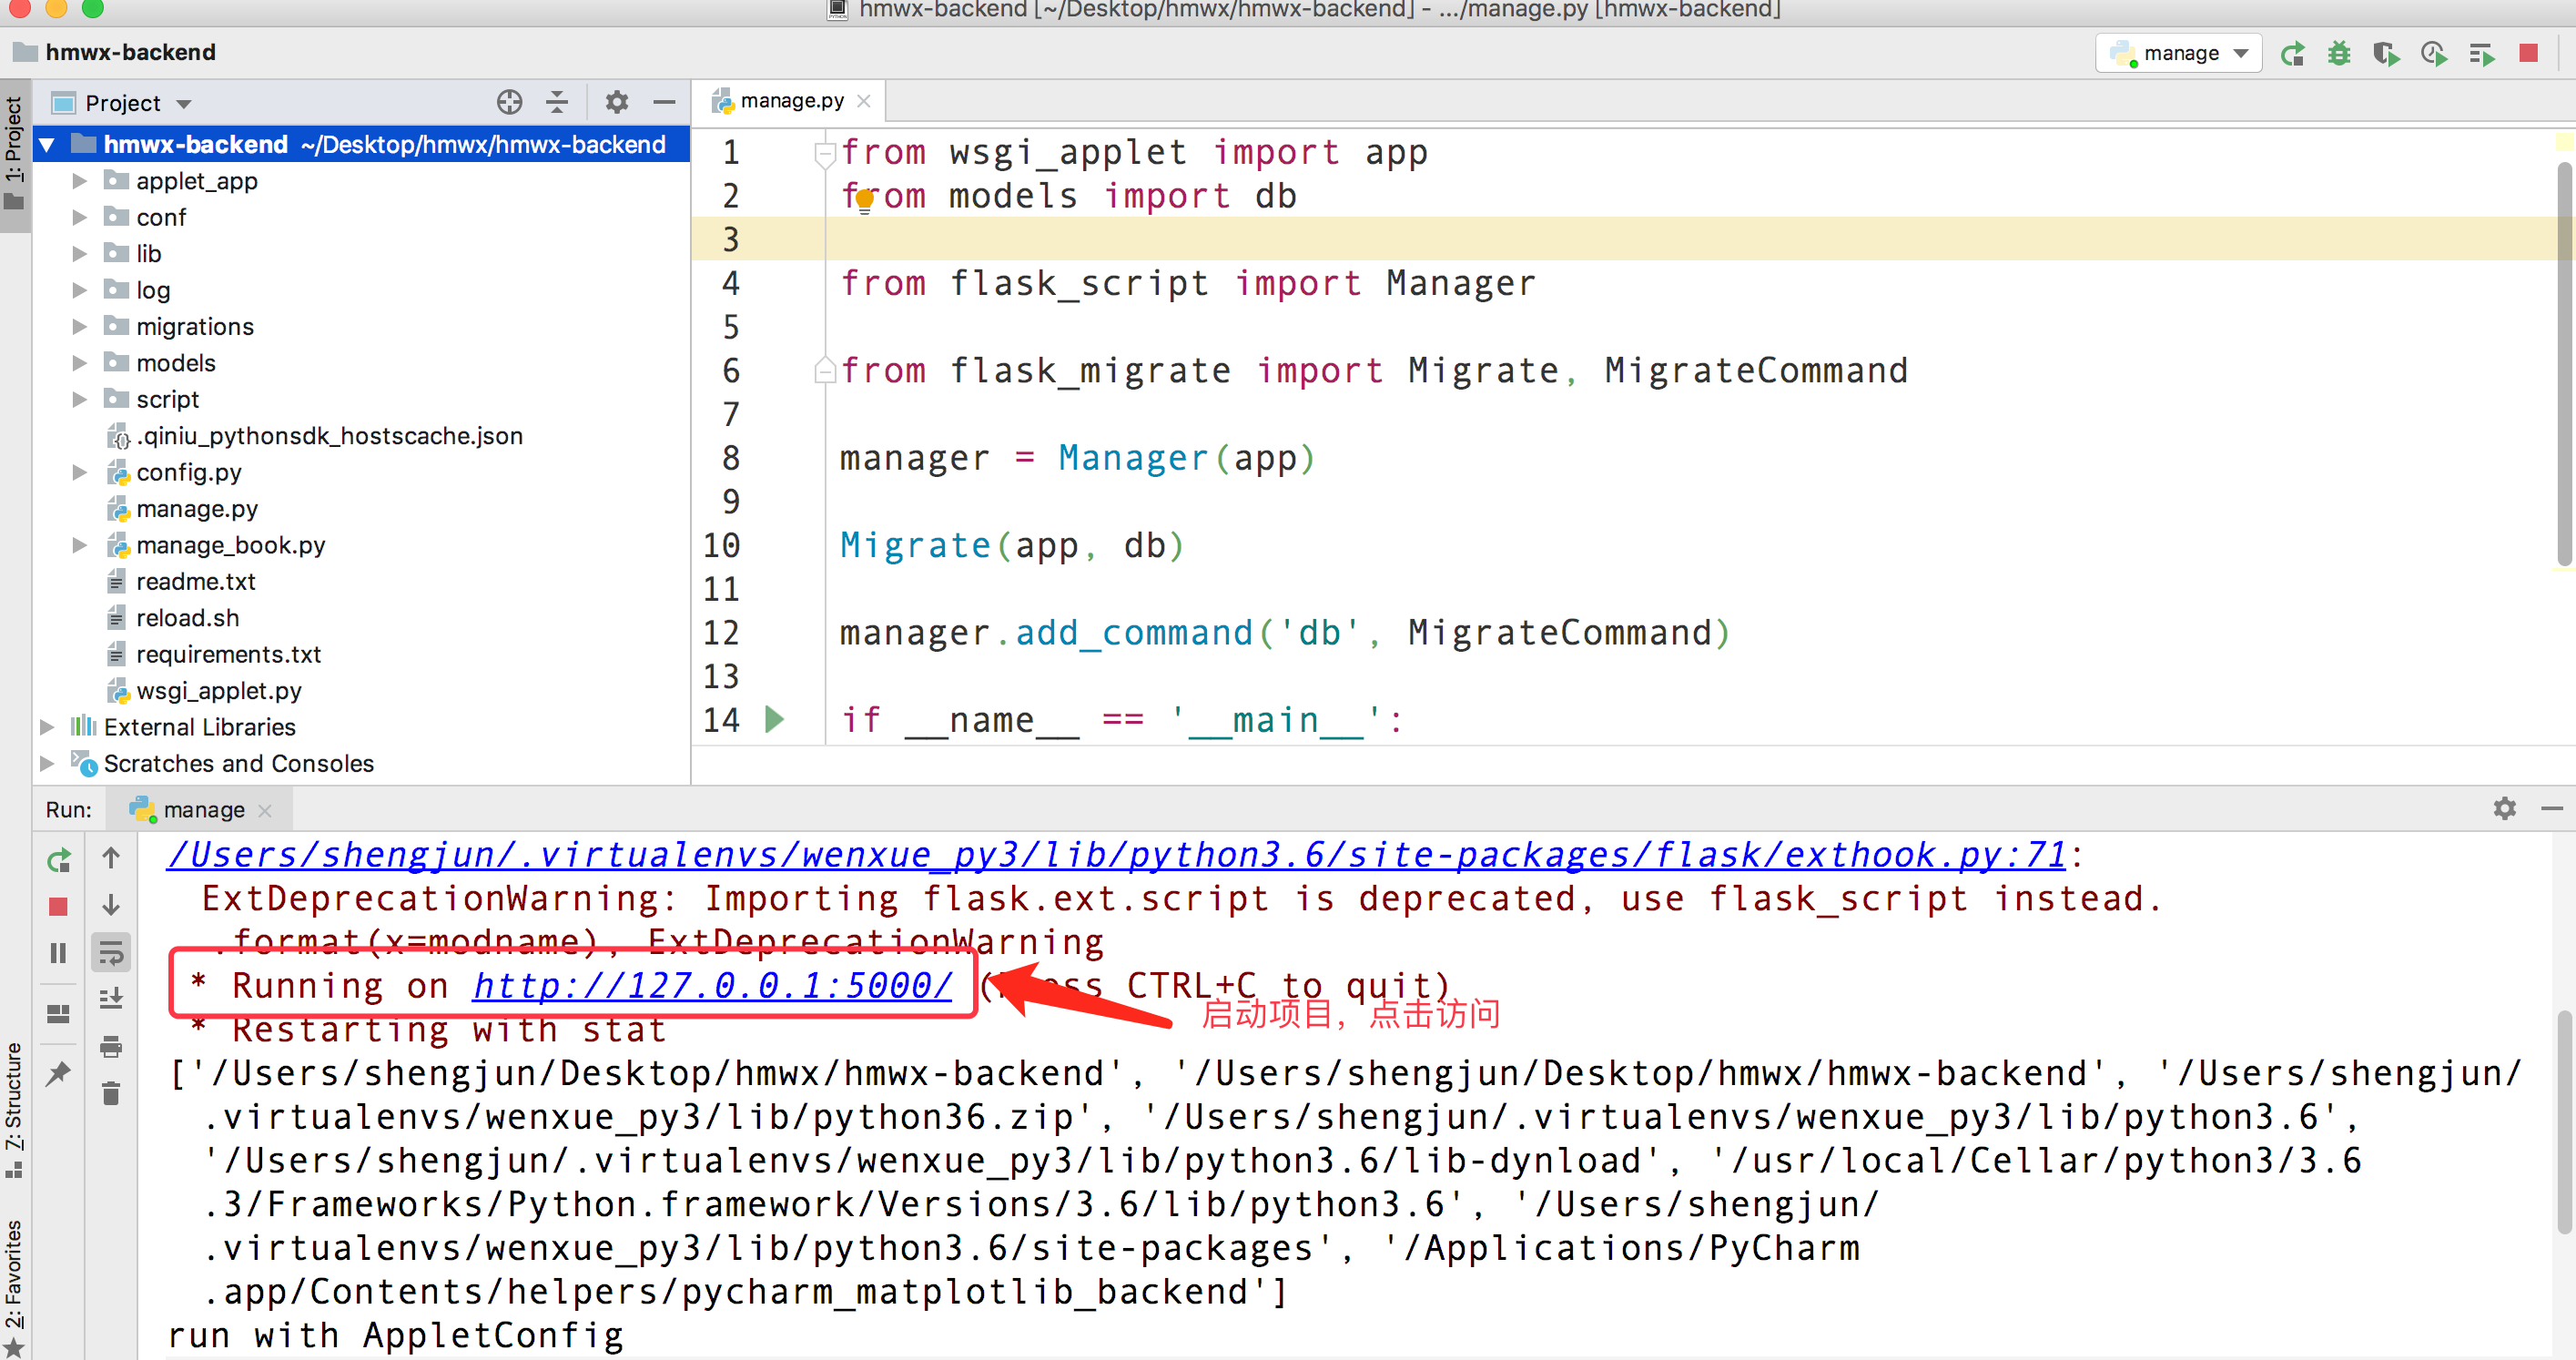Open the Structure tool window tab
The width and height of the screenshot is (2576, 1360).
point(14,1110)
